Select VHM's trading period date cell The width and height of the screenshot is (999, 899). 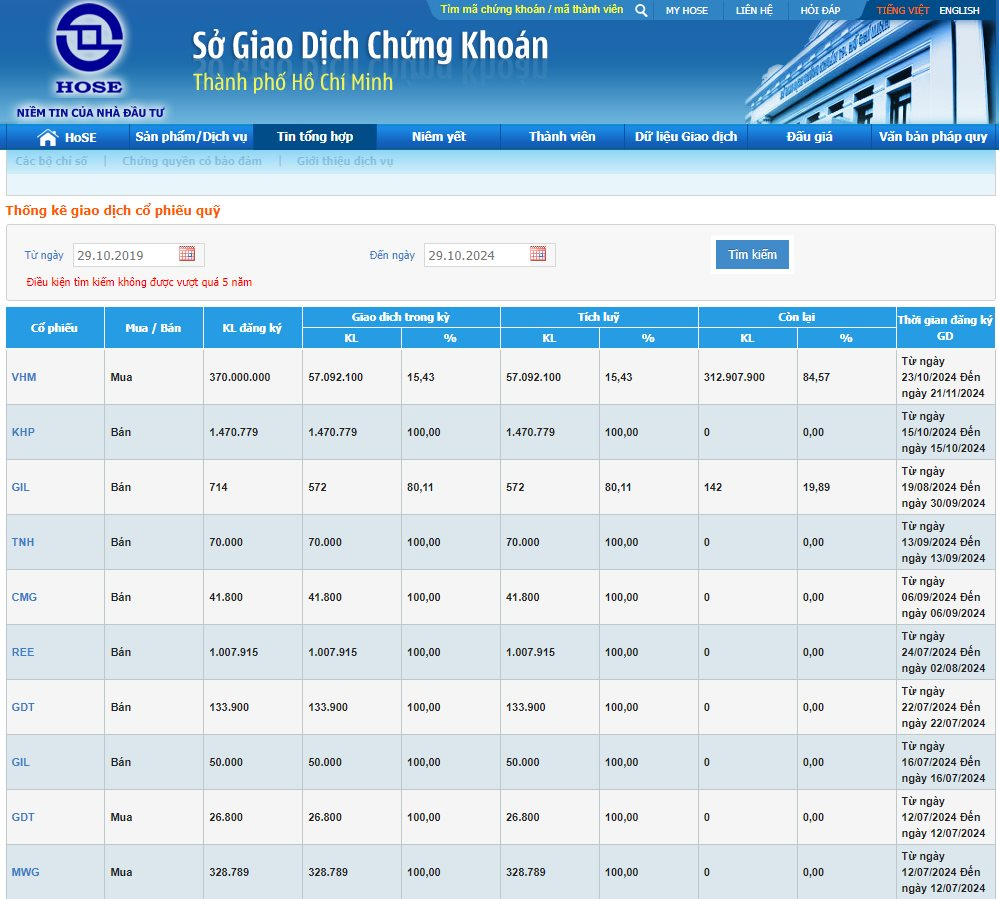pyautogui.click(x=945, y=377)
